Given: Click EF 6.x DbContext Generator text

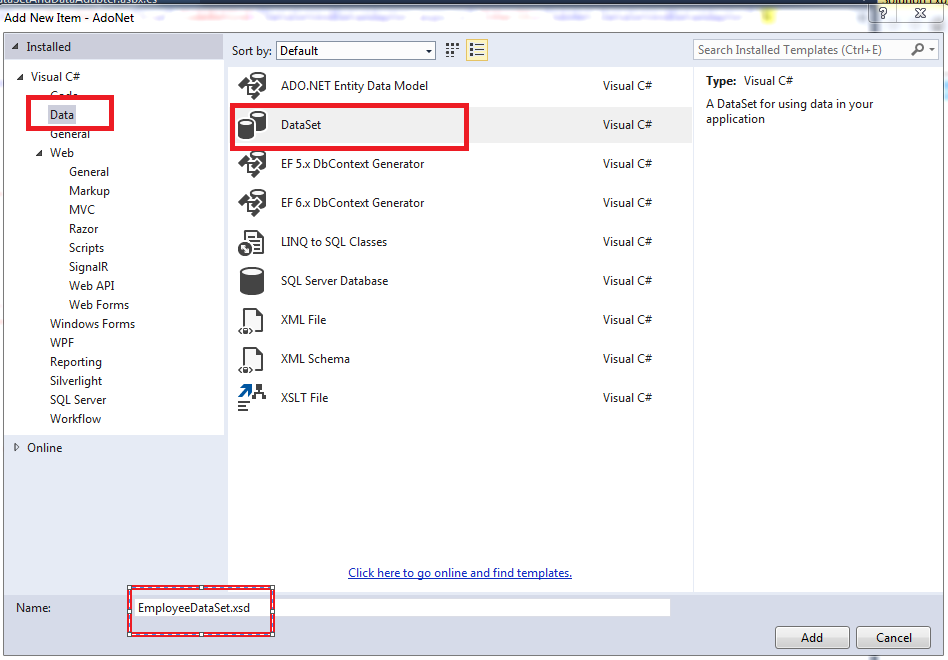Looking at the screenshot, I should (352, 203).
